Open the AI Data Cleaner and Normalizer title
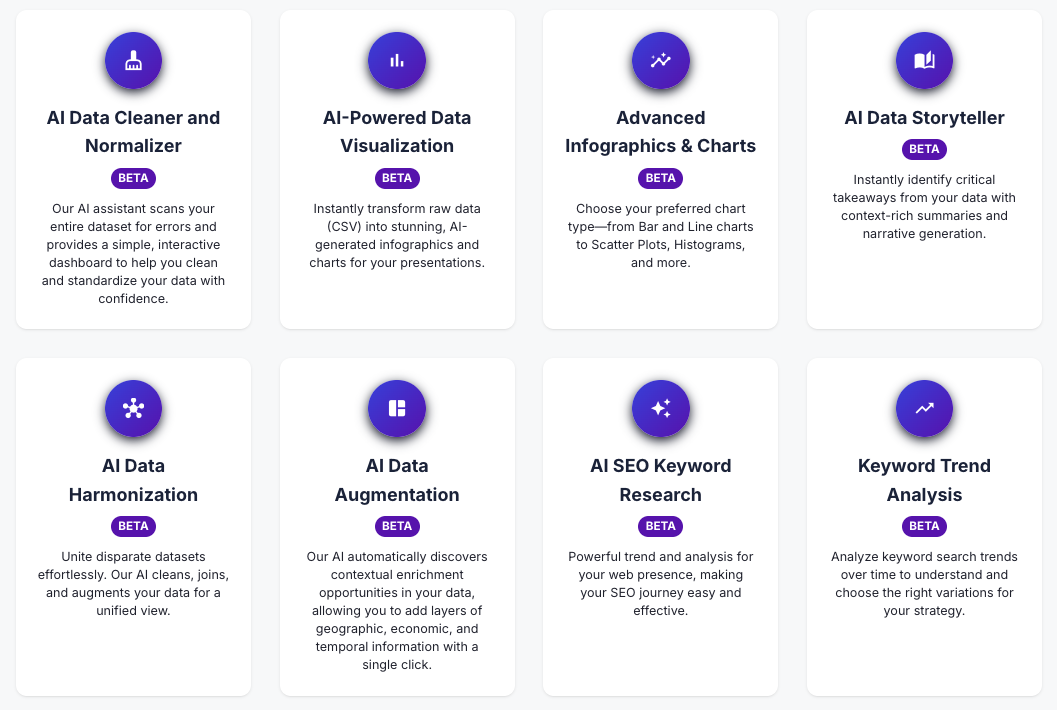Screen dimensions: 1057x710 (x=133, y=132)
